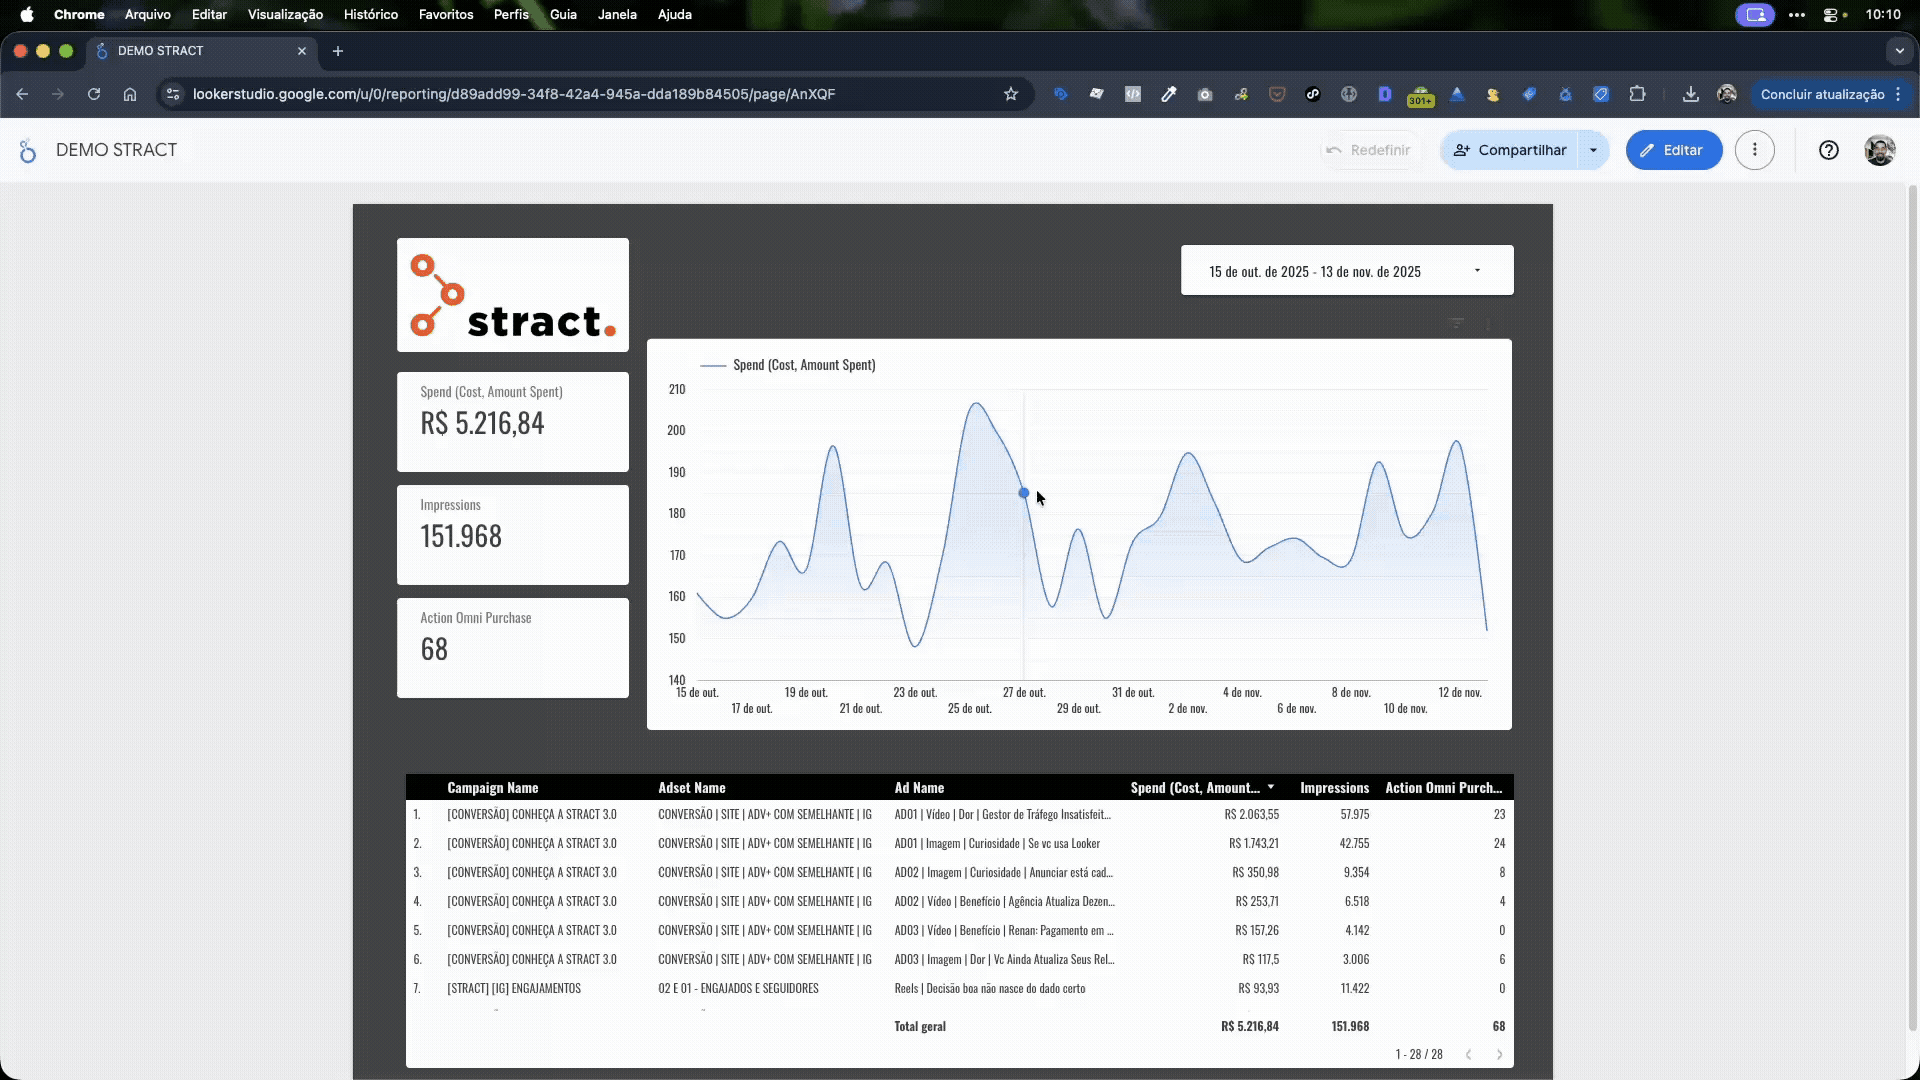Screen dimensions: 1920x1080
Task: Open the three-dot more options menu
Action: (1754, 150)
